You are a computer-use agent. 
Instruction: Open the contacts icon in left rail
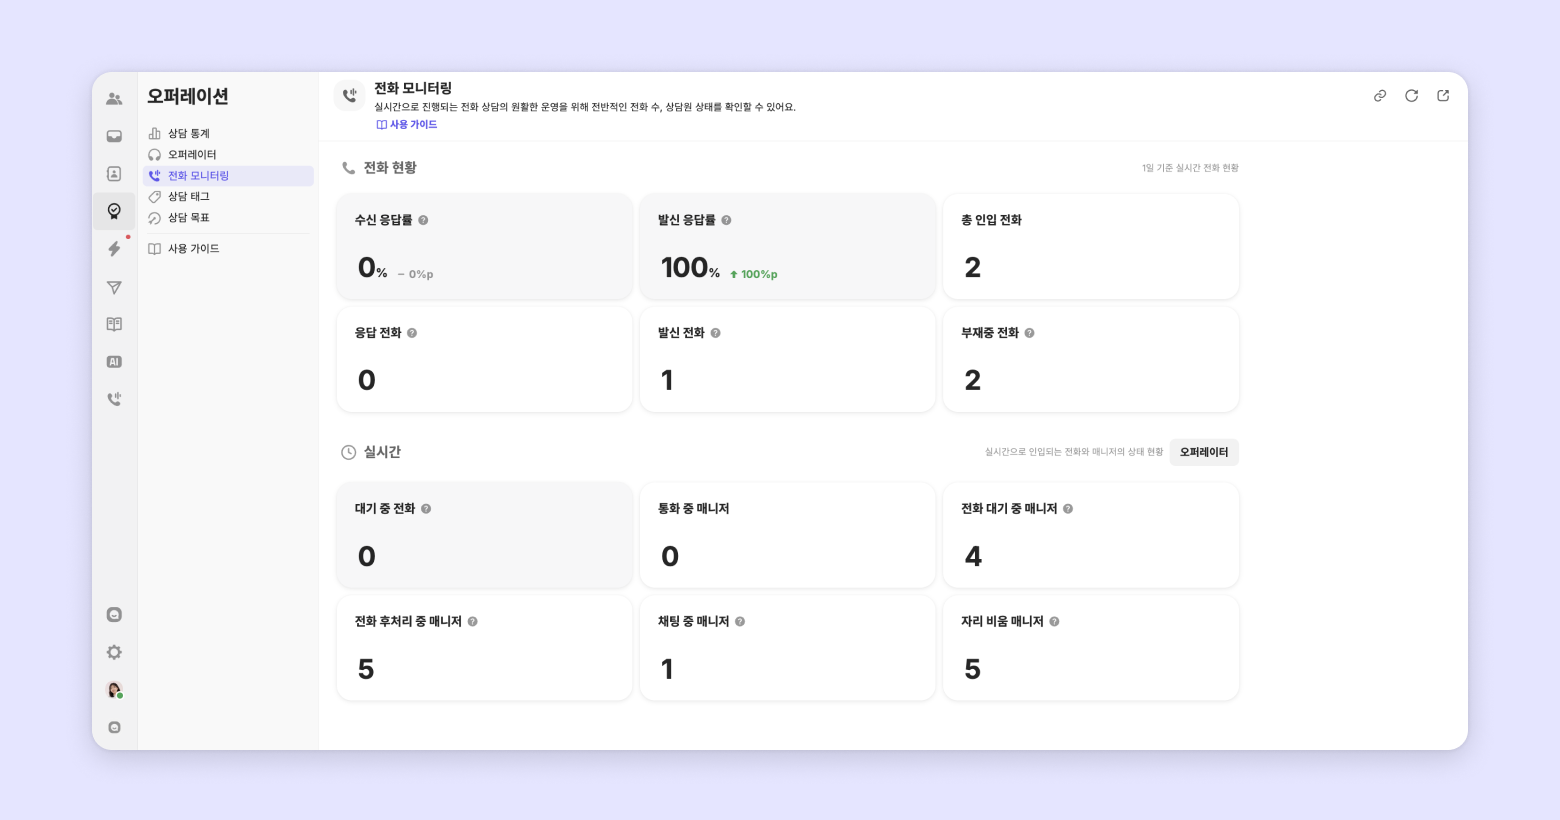click(x=114, y=174)
